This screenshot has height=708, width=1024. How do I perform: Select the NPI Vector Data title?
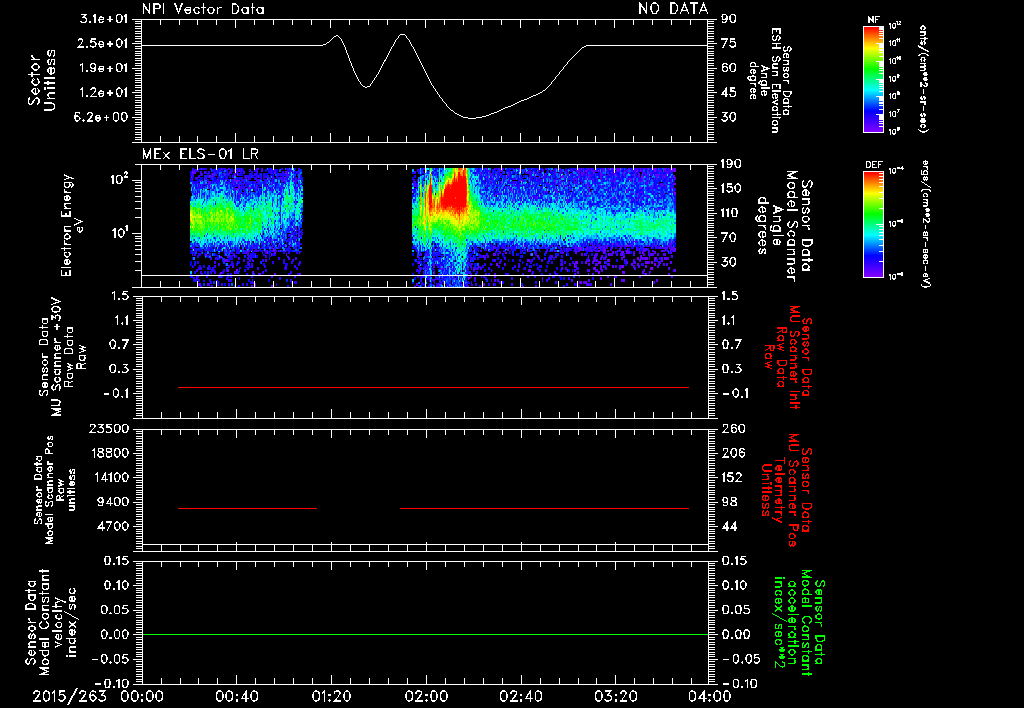(x=203, y=9)
